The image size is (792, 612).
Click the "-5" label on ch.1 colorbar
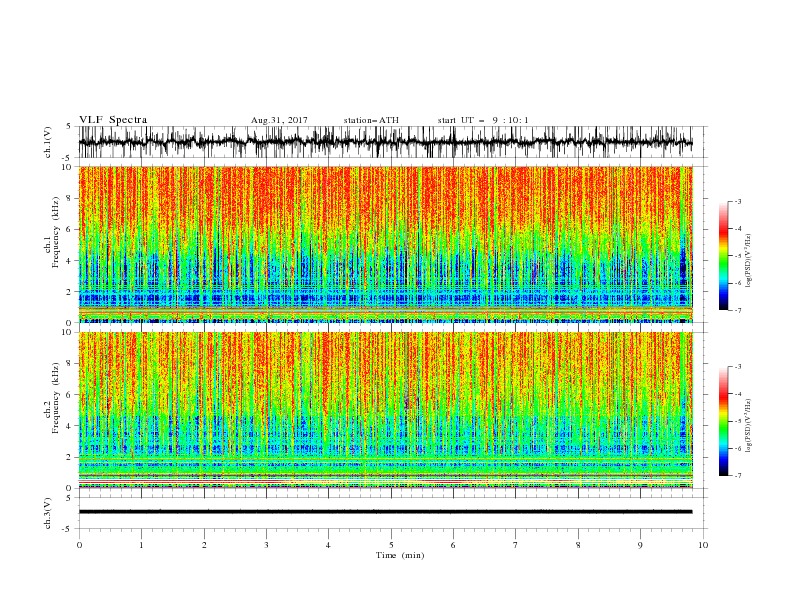click(738, 256)
